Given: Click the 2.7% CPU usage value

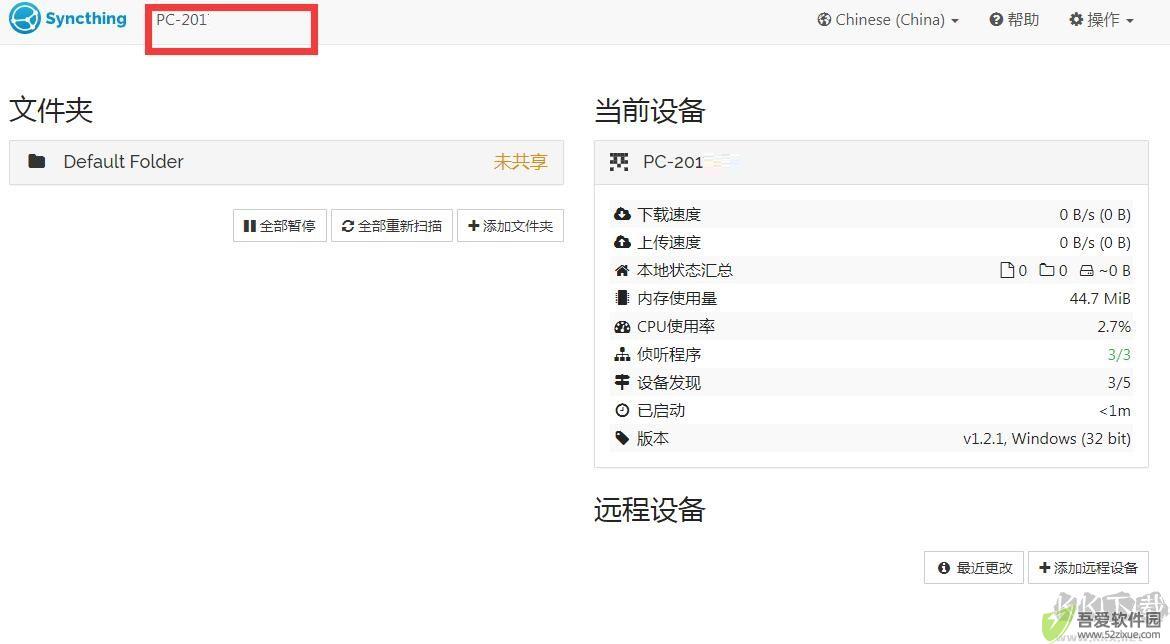Looking at the screenshot, I should point(1114,327).
